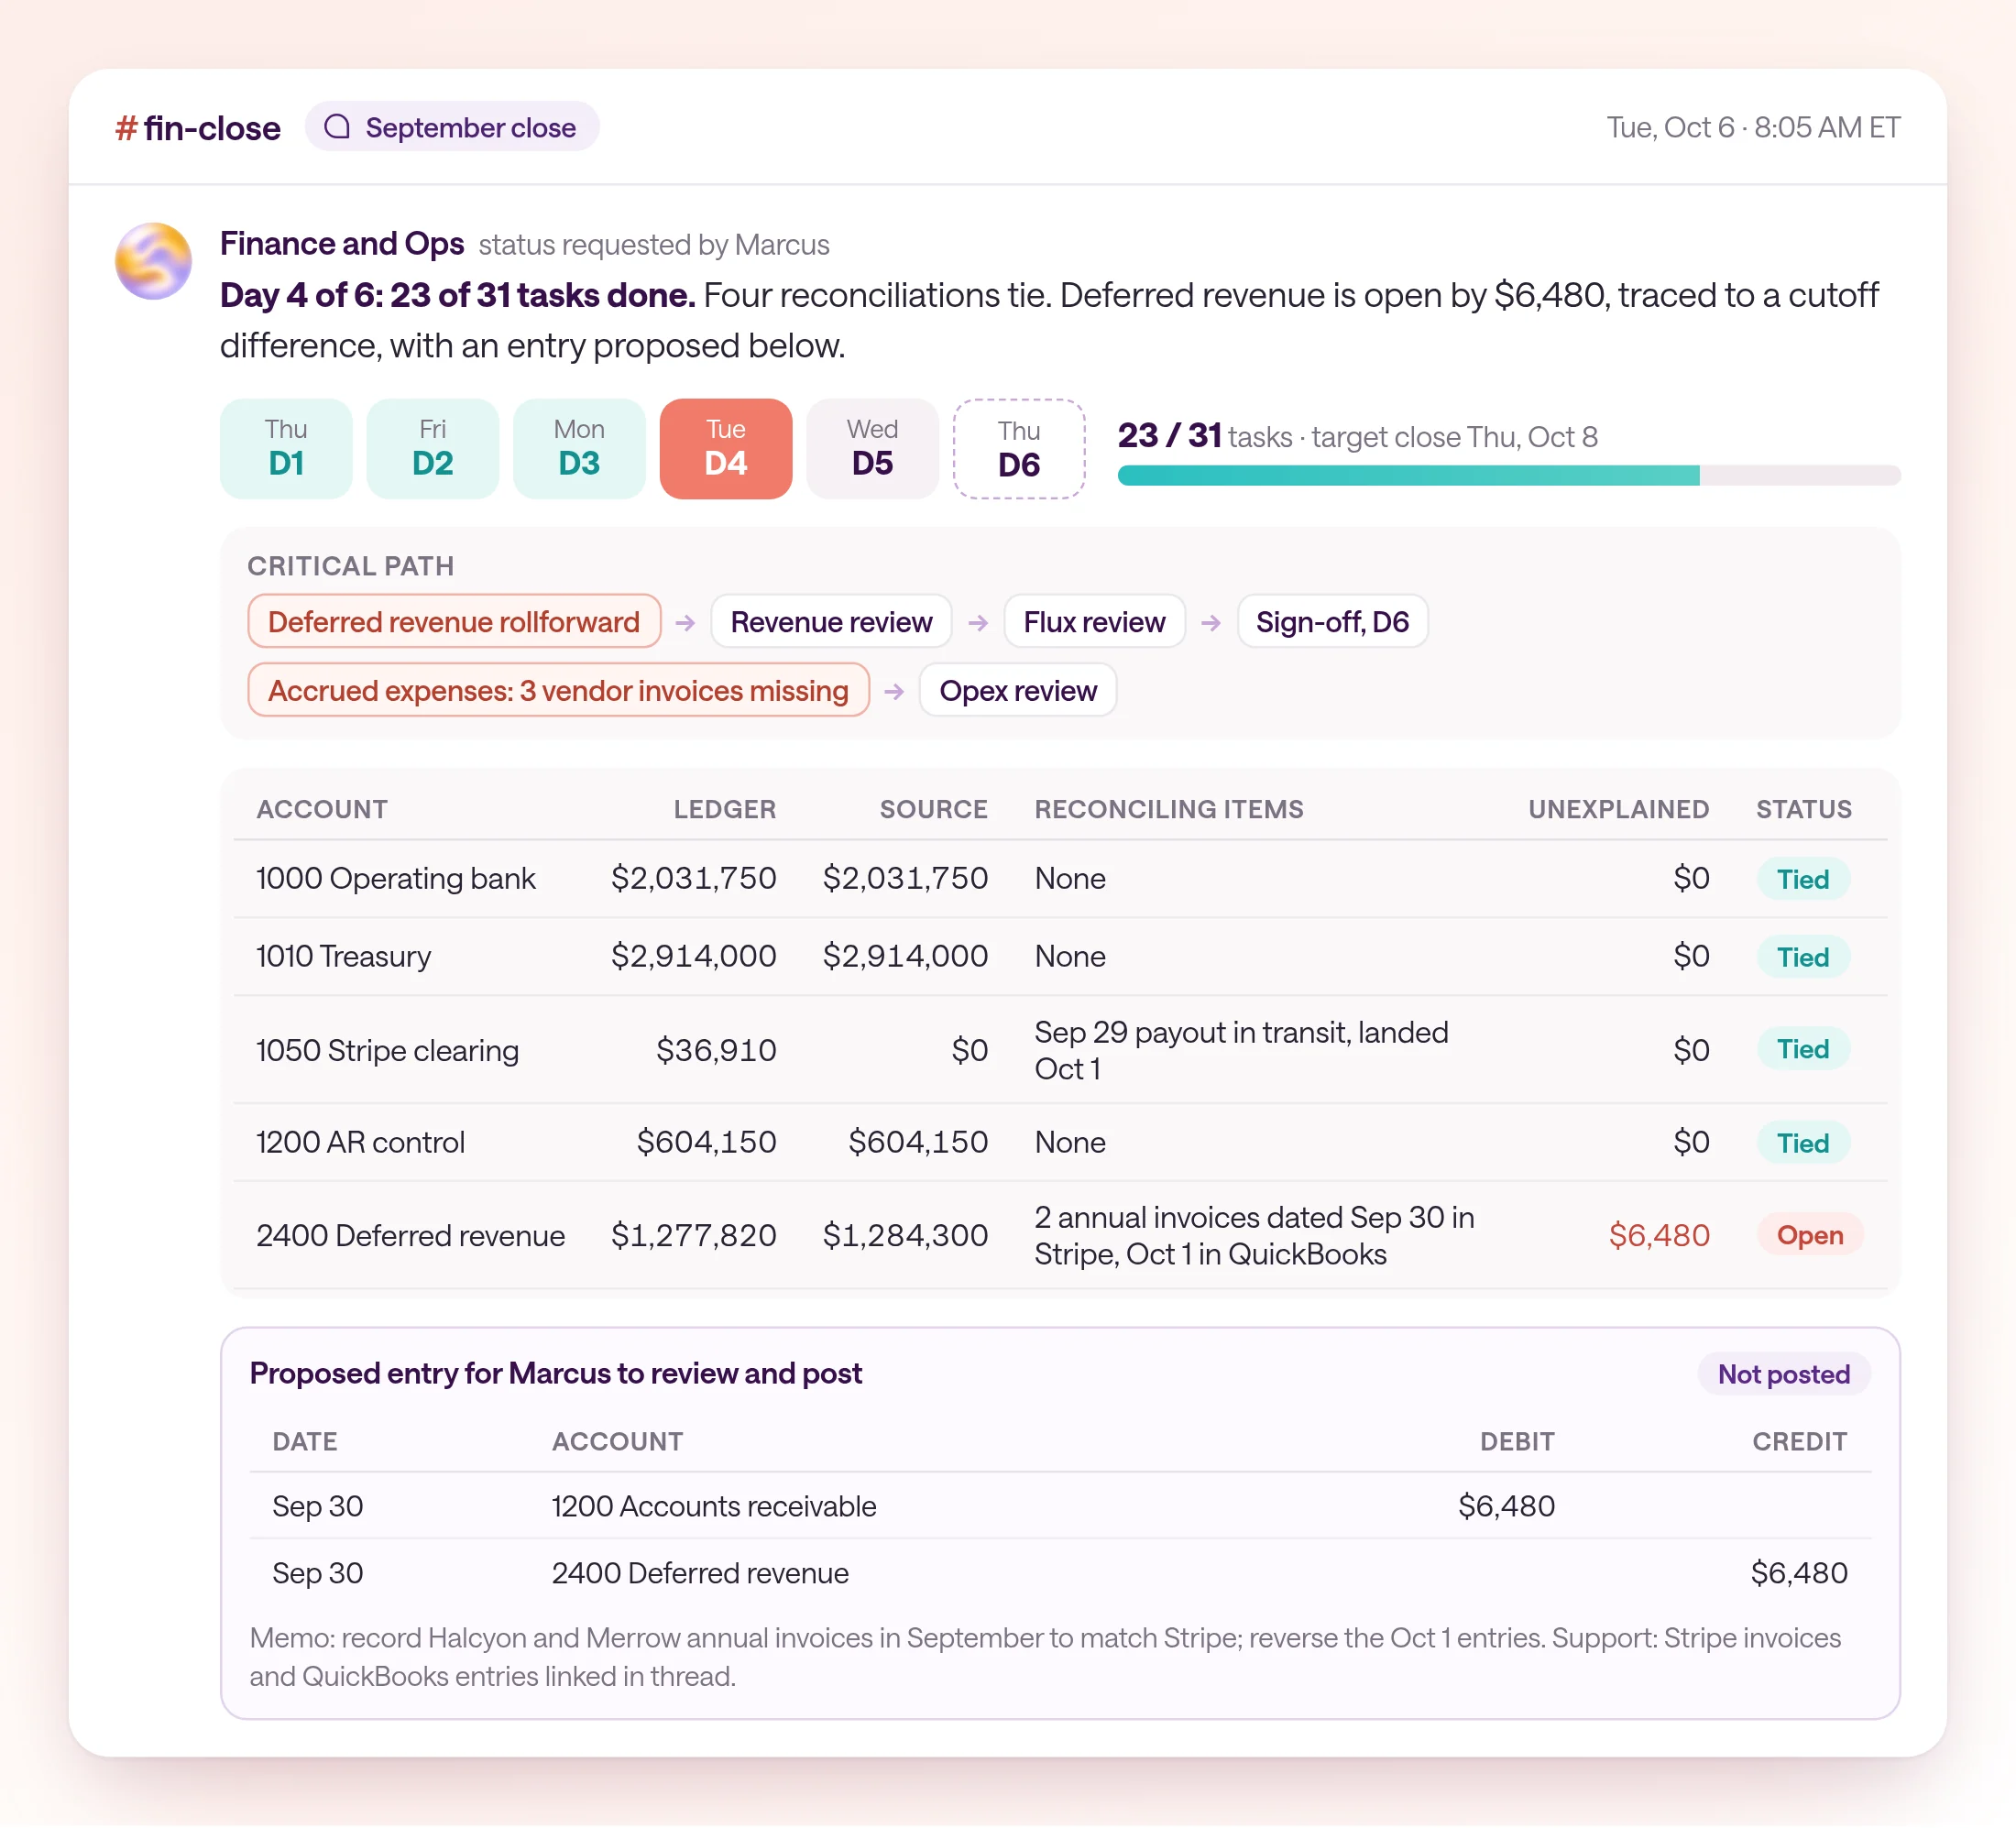
Task: Click the Finance and Ops avatar
Action: tap(153, 261)
